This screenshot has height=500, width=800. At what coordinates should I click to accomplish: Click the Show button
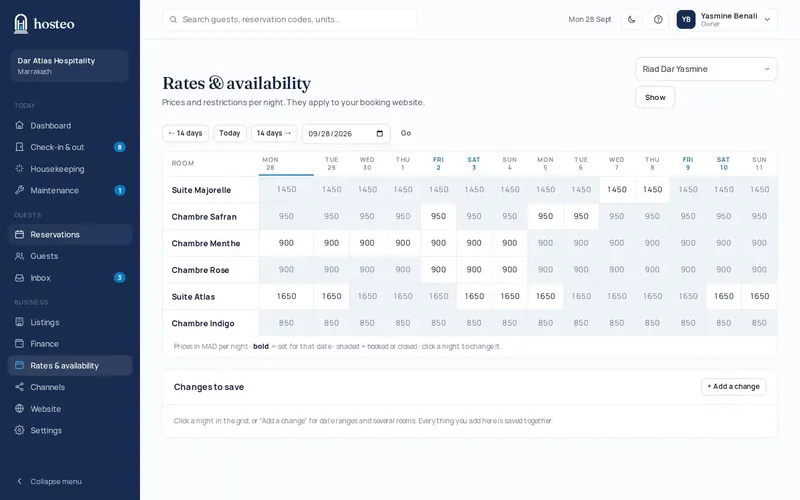click(655, 97)
